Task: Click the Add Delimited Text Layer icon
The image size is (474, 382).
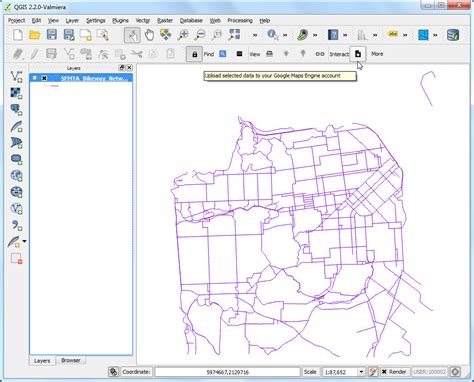Action: pos(16,225)
